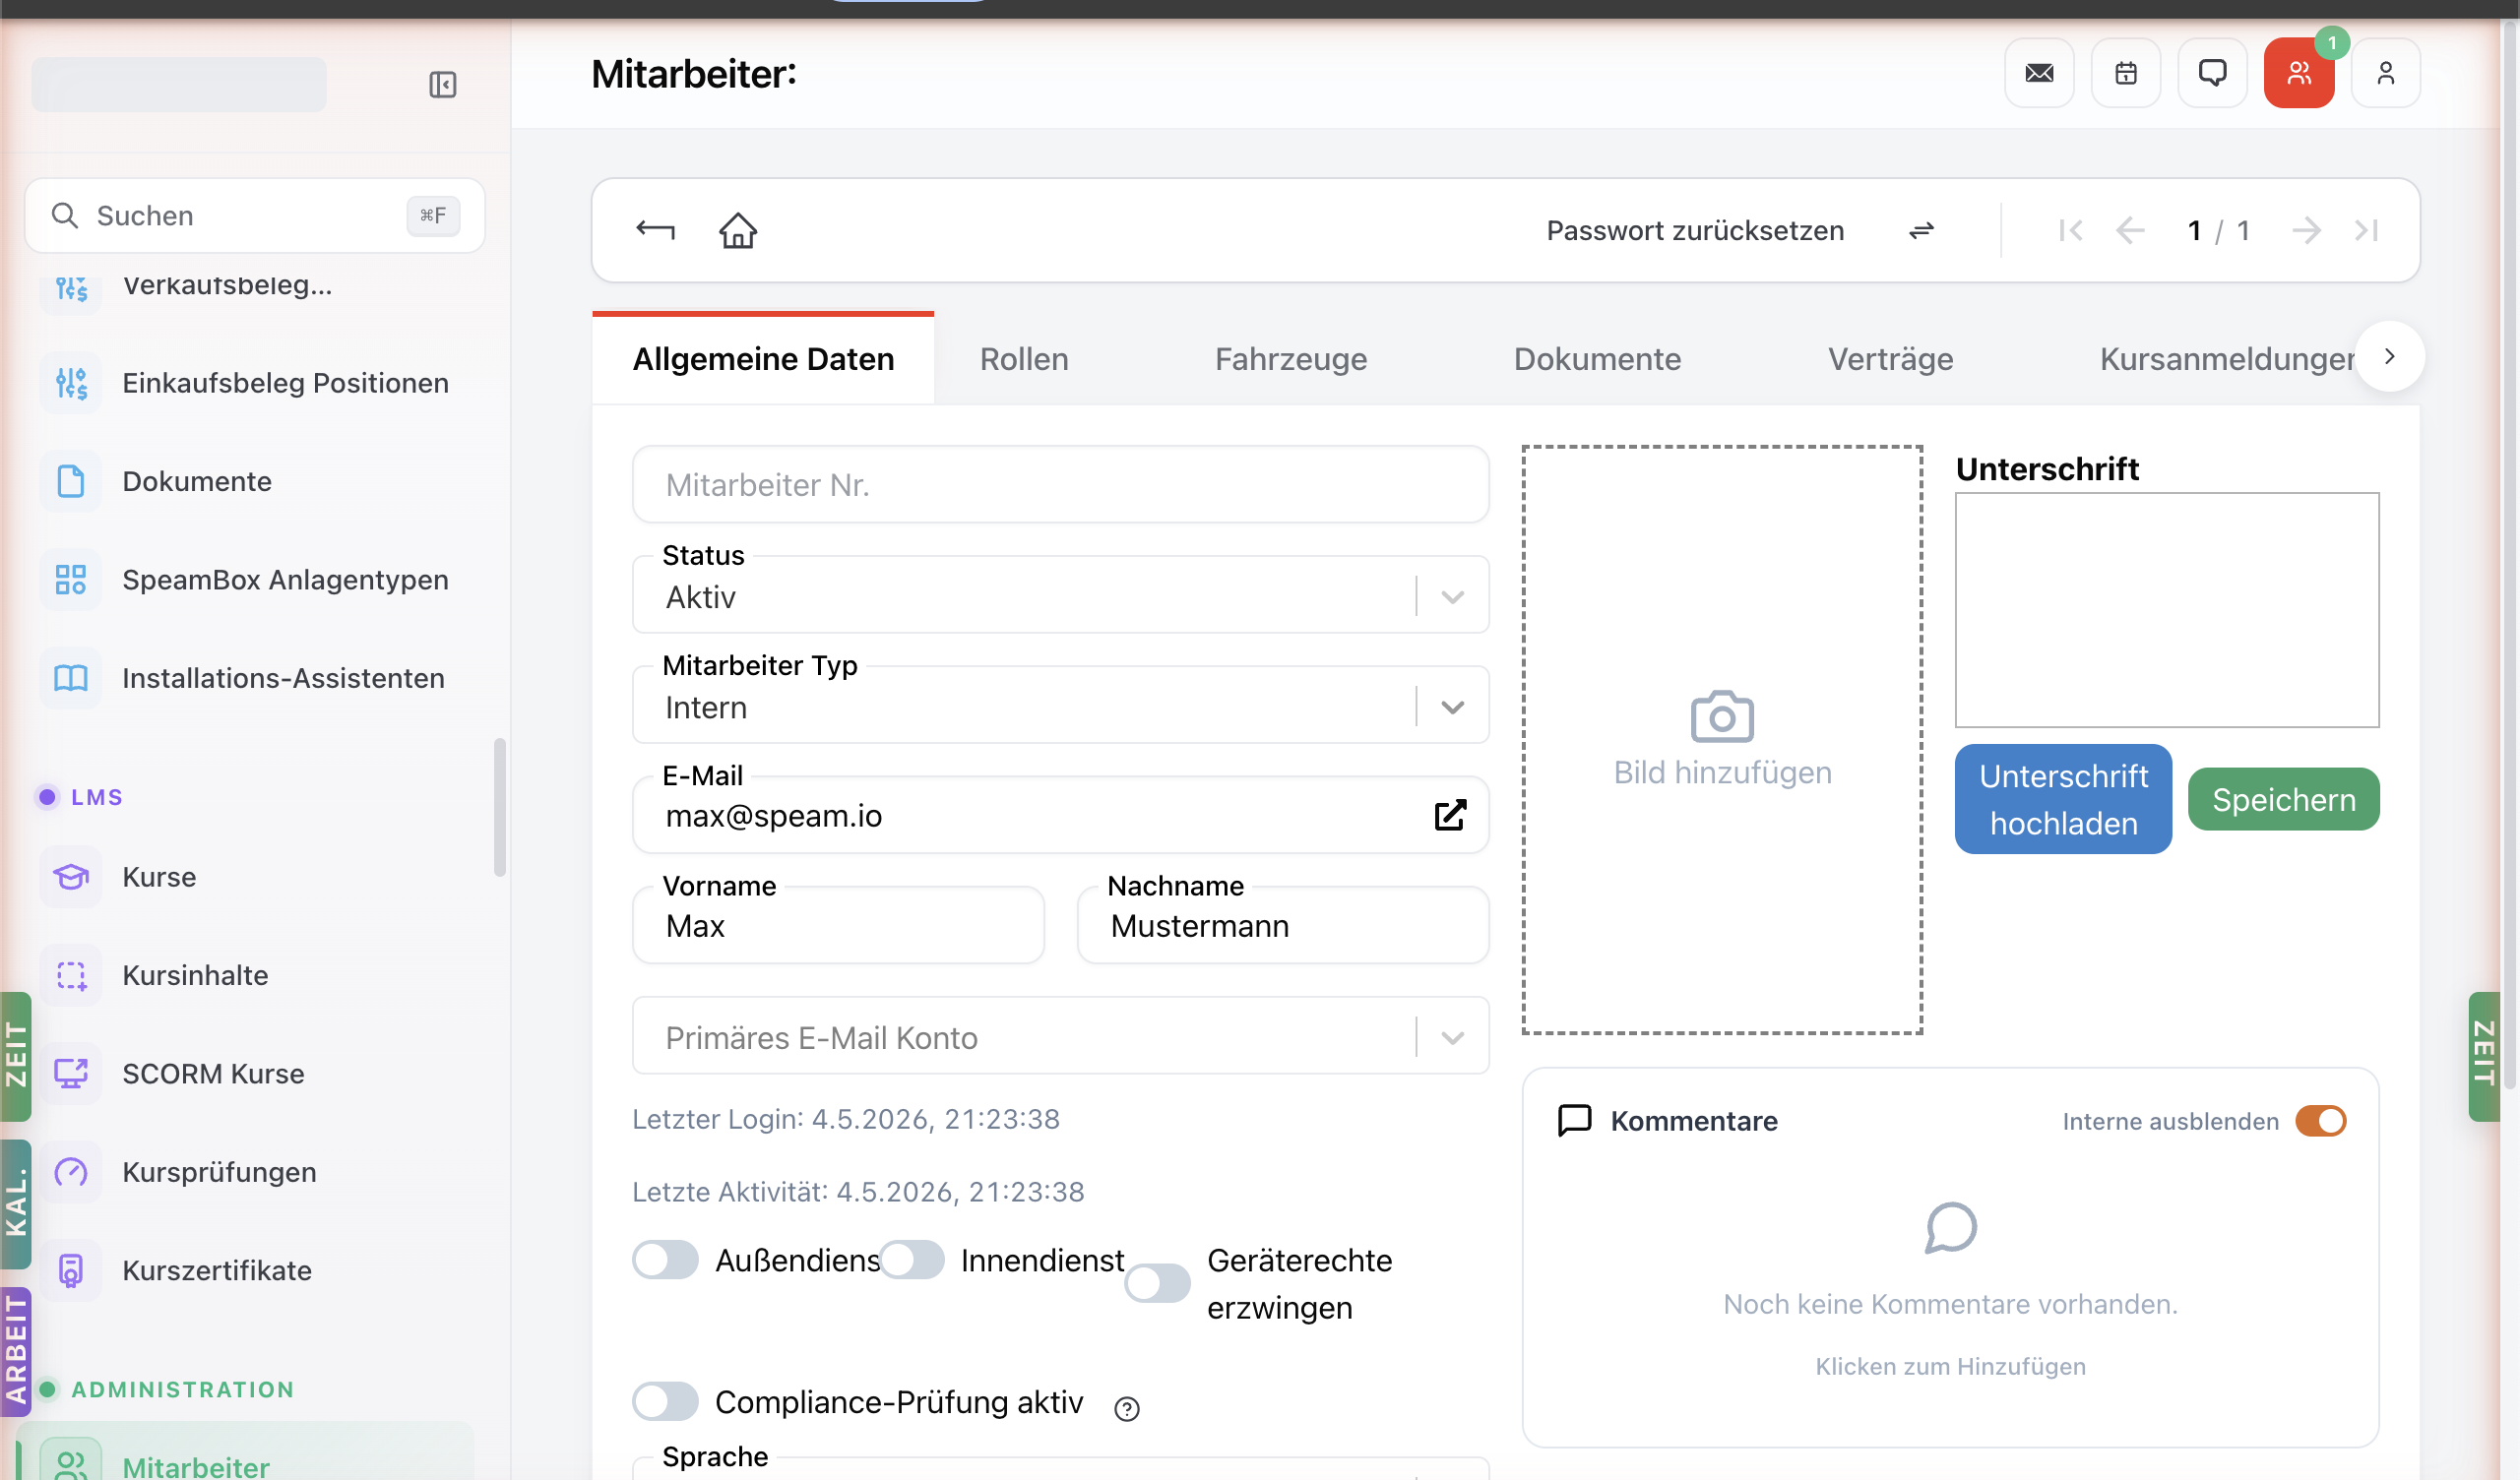
Task: Click the E-Mail input field
Action: click(1060, 815)
